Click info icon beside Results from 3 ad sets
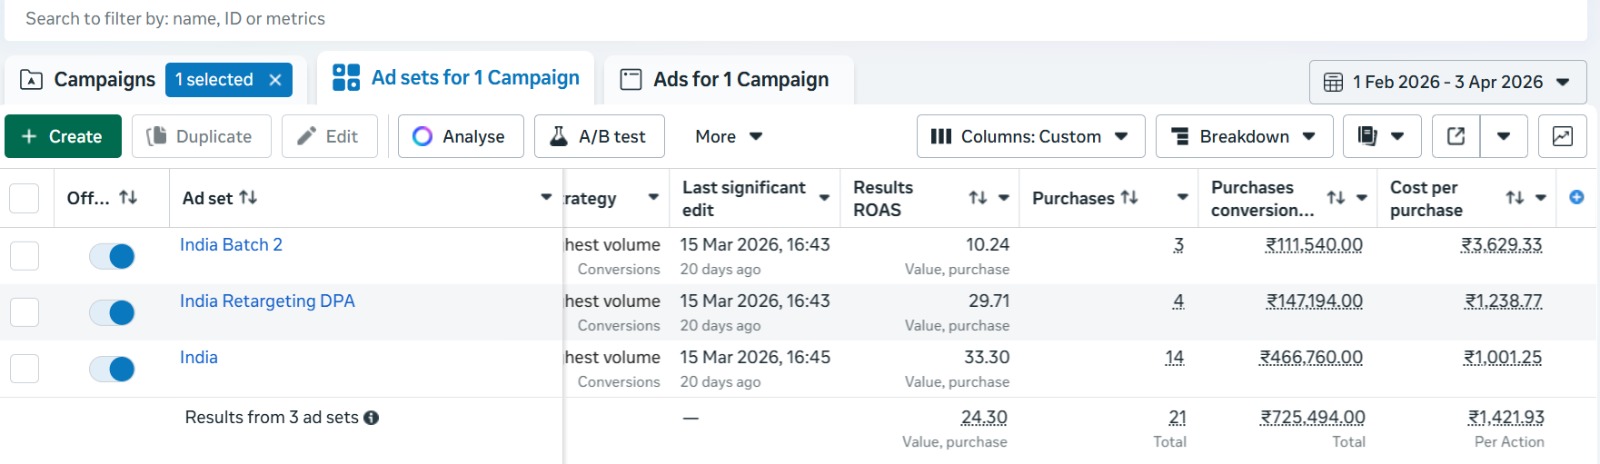This screenshot has height=464, width=1600. coord(371,418)
